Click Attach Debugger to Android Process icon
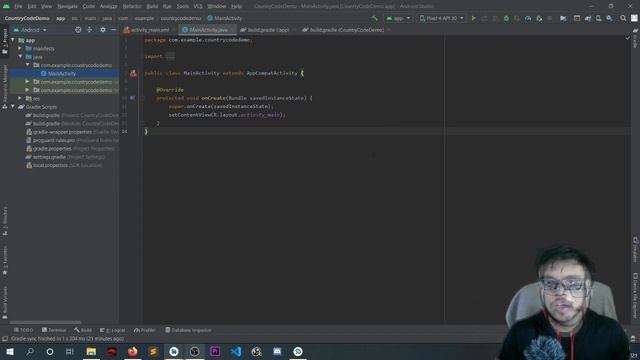Image resolution: width=640 pixels, height=360 pixels. point(539,18)
